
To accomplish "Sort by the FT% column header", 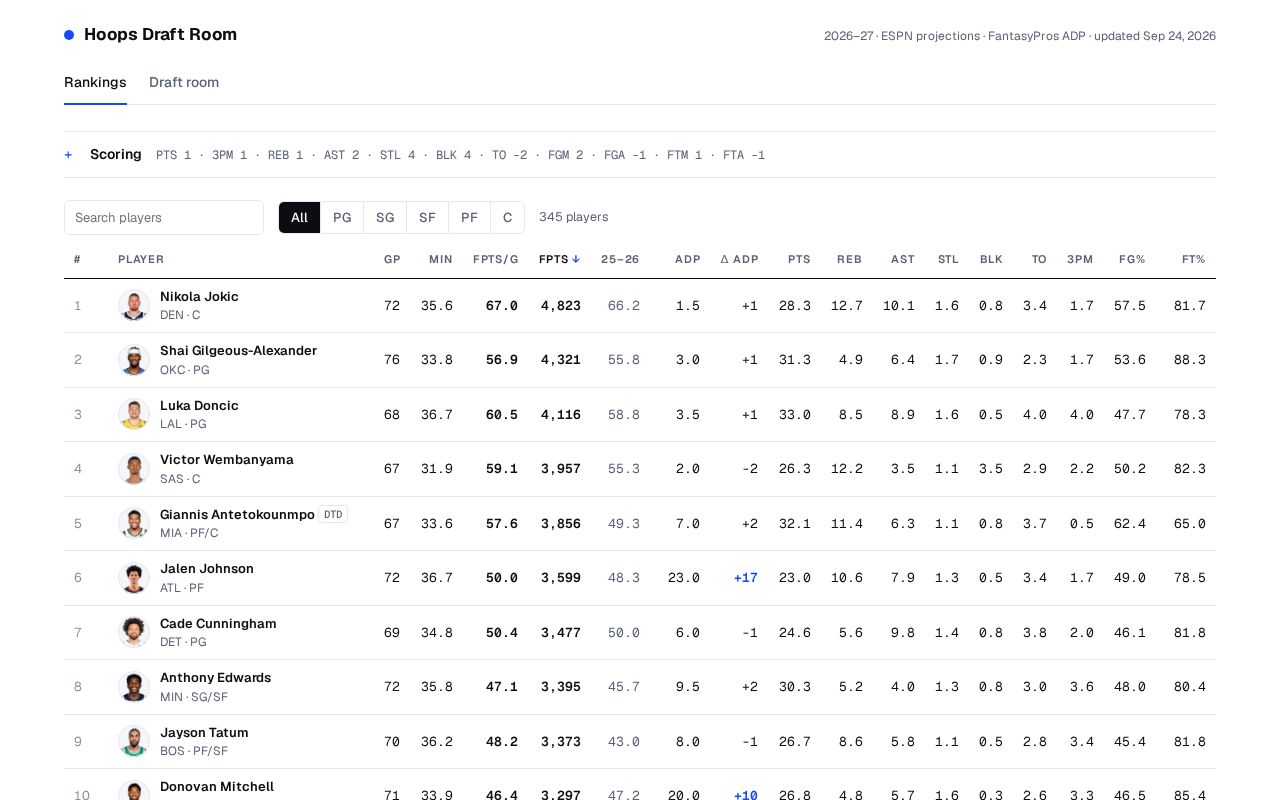I will 1193,259.
